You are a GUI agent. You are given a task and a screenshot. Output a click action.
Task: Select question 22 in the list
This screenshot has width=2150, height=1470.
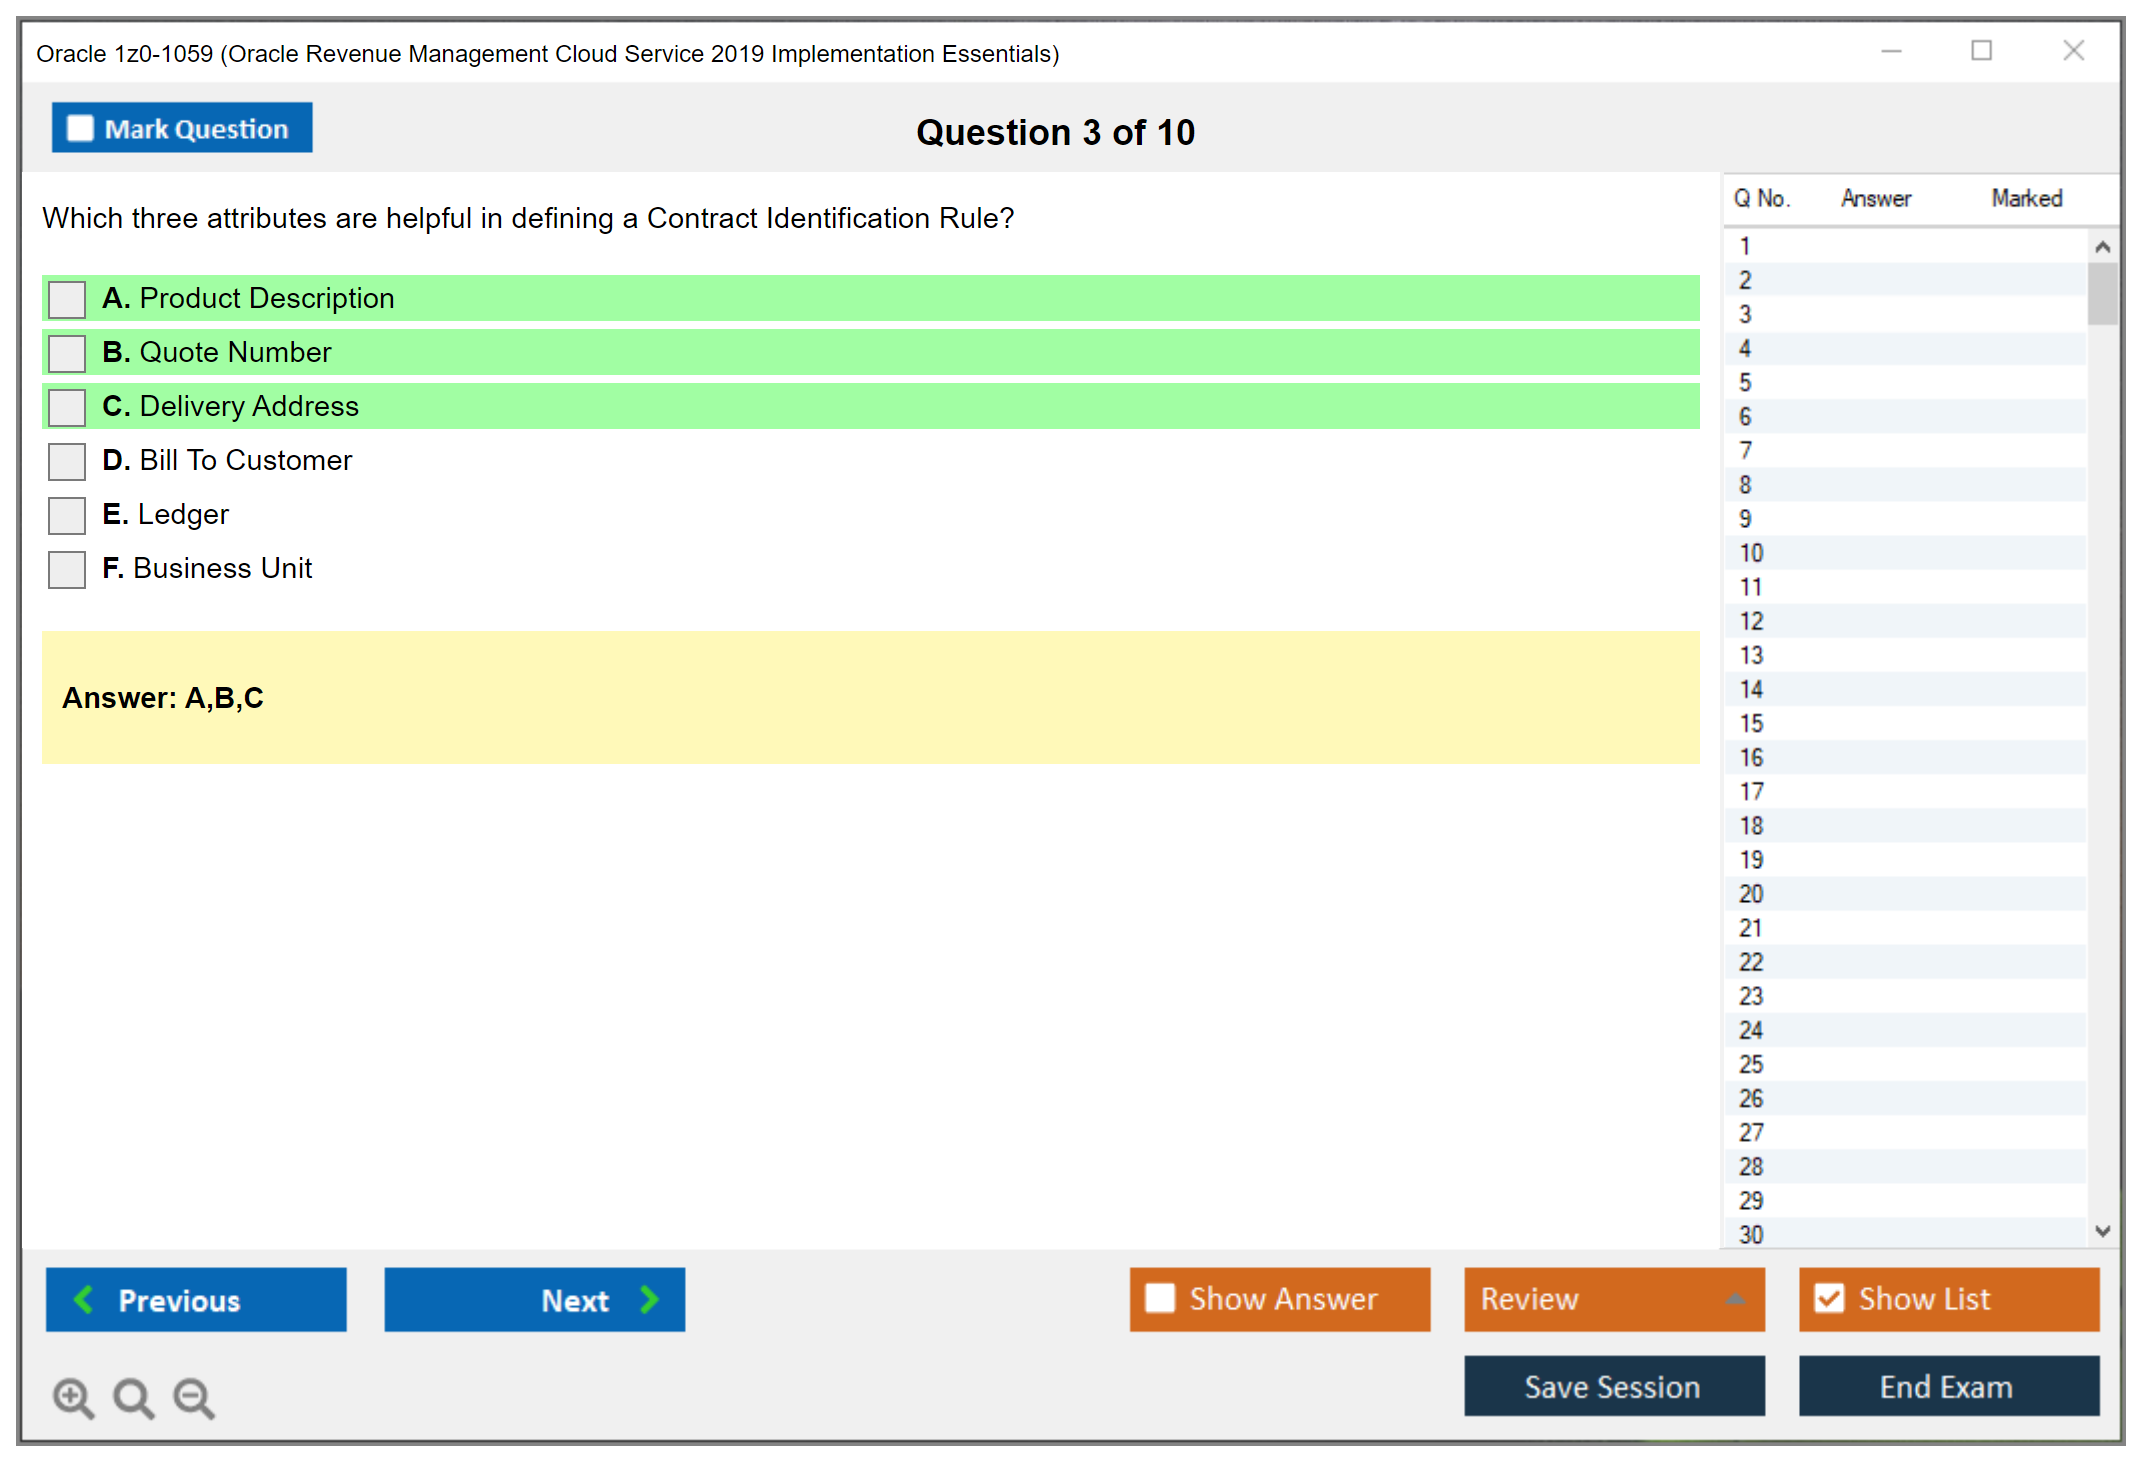coord(1751,962)
